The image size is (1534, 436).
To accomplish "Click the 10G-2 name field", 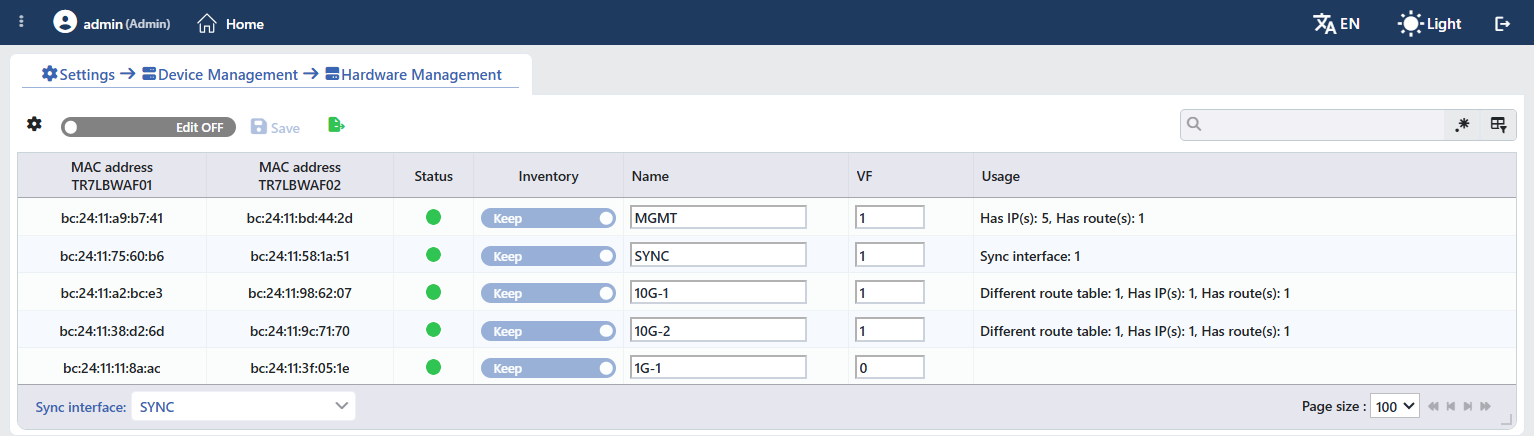I will pyautogui.click(x=719, y=331).
